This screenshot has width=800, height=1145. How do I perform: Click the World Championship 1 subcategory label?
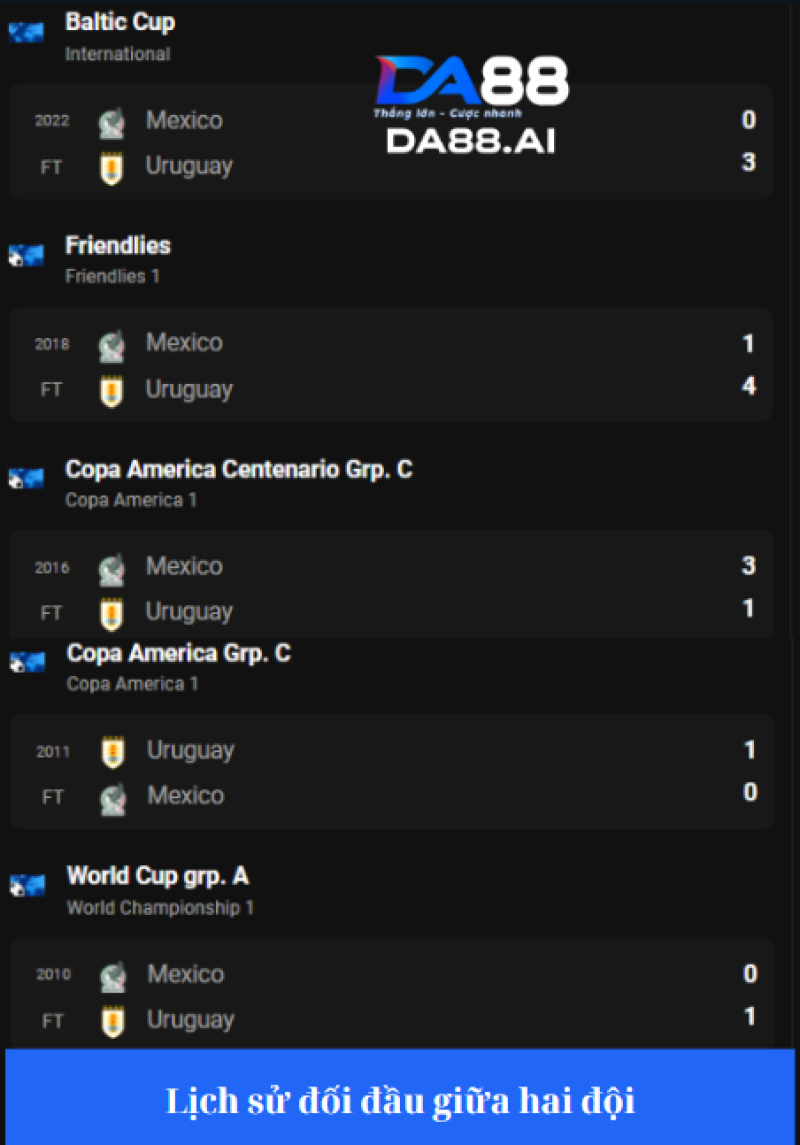point(161,908)
